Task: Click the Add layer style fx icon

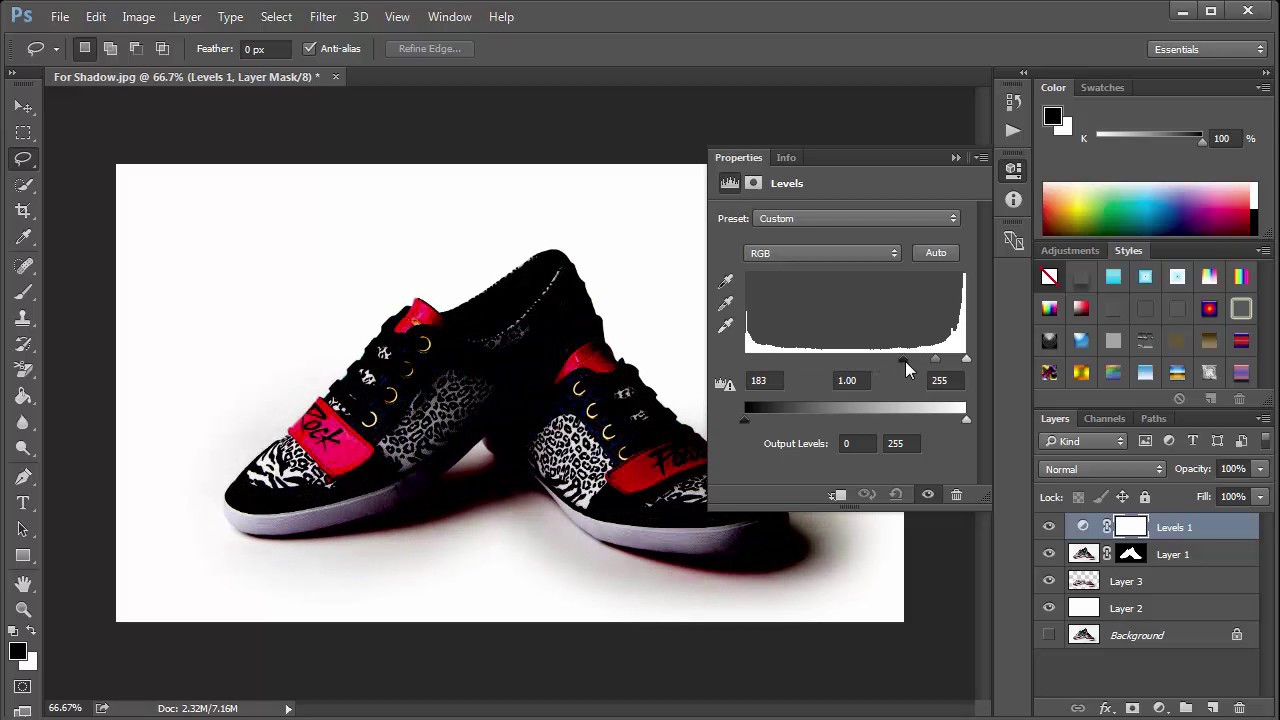Action: [1106, 708]
